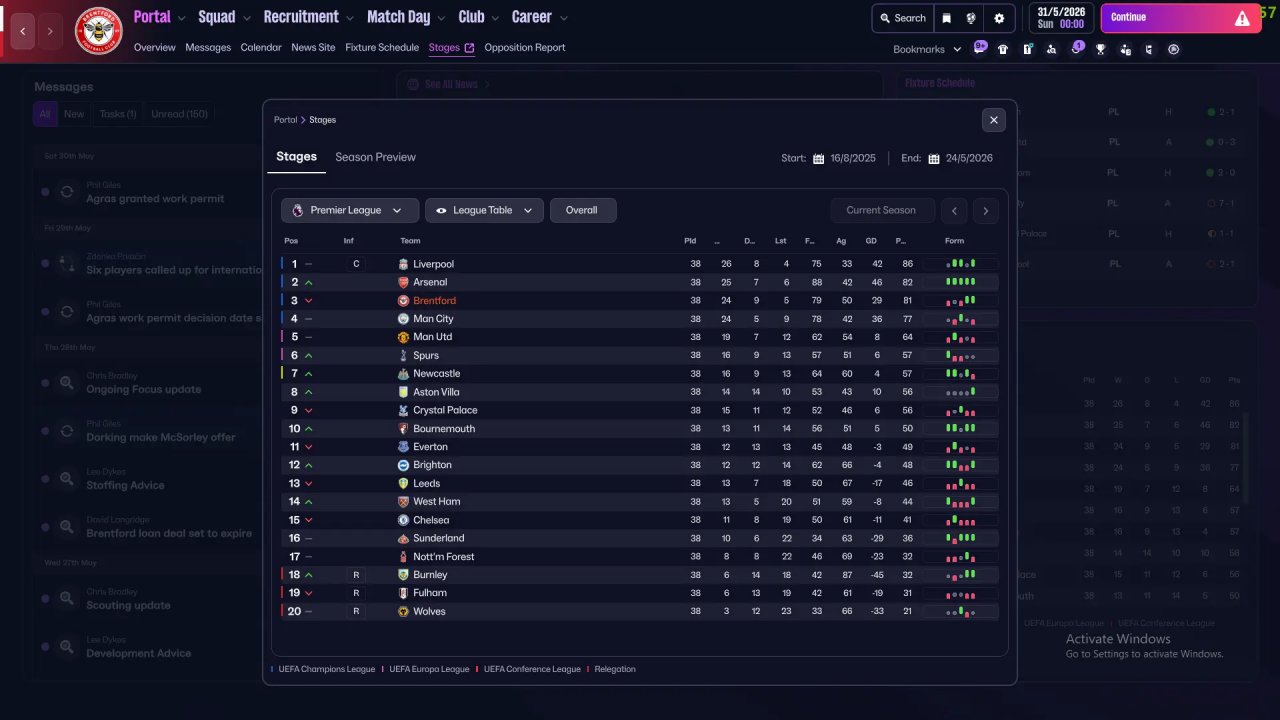This screenshot has width=1280, height=720.
Task: Click the 31/5/2026 date and time display
Action: [1061, 18]
